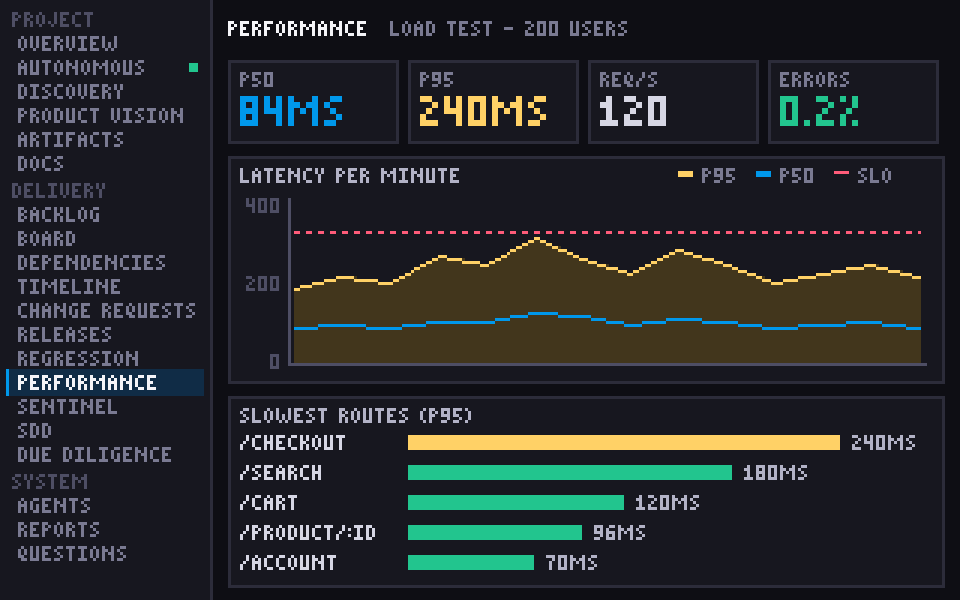Click the Req/s 120 metric card

point(673,102)
